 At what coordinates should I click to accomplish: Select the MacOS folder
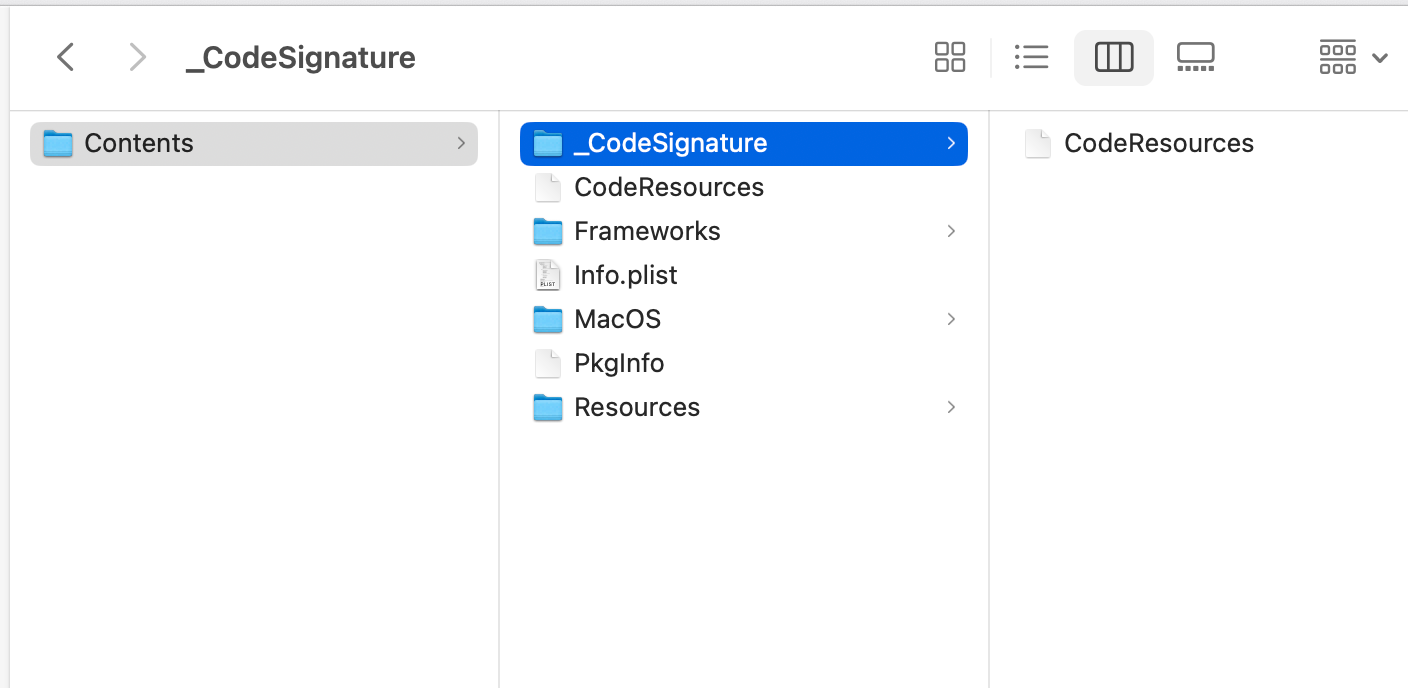point(617,319)
